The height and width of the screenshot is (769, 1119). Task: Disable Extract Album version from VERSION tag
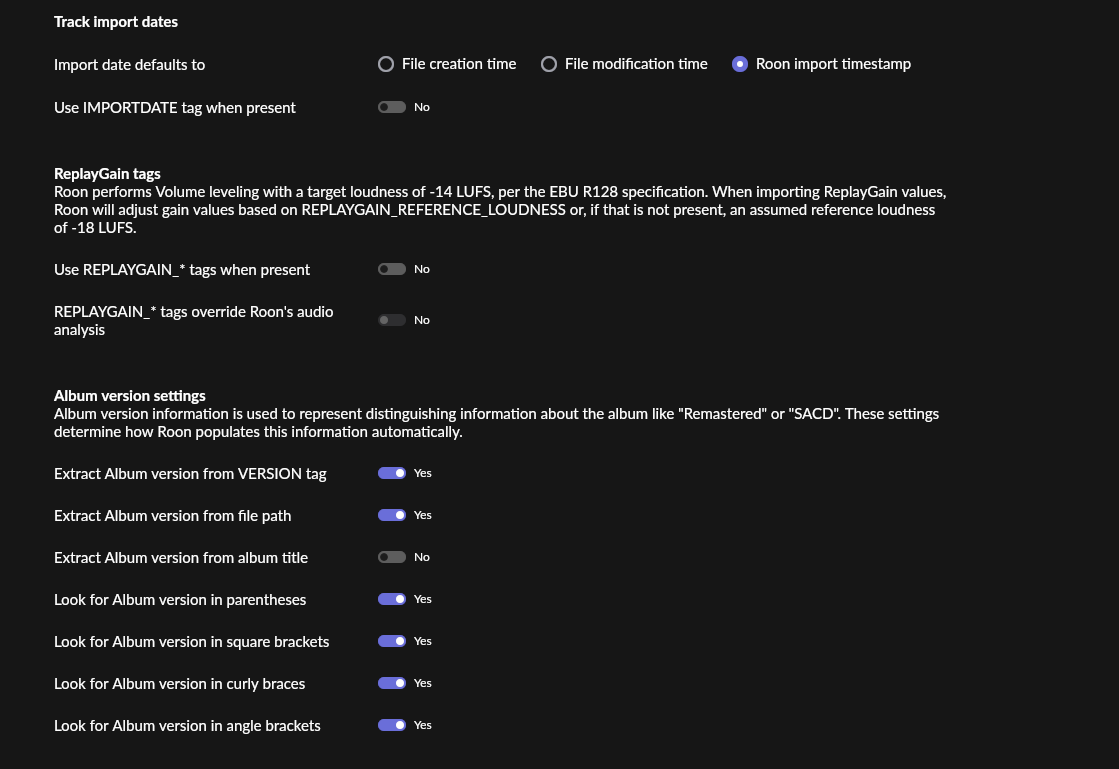tap(392, 473)
